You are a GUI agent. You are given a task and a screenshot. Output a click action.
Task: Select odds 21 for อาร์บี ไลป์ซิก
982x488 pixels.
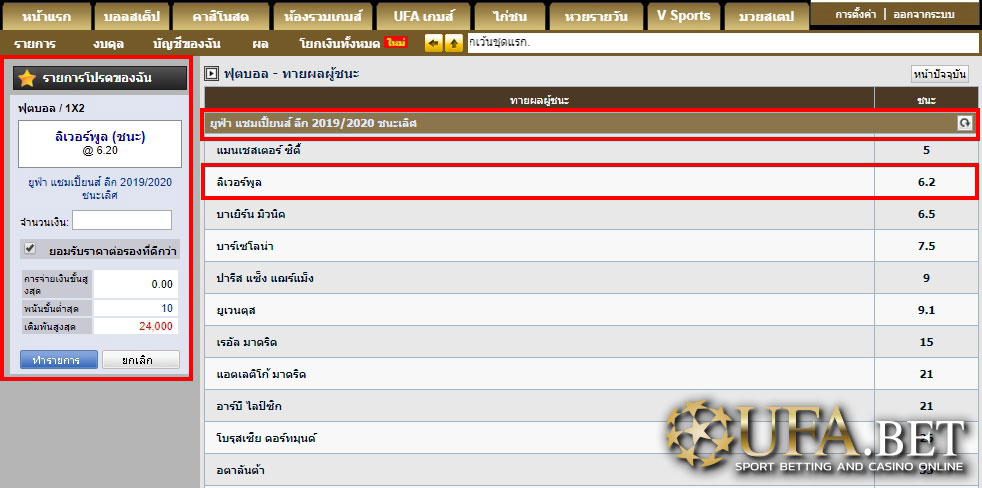pyautogui.click(x=926, y=406)
